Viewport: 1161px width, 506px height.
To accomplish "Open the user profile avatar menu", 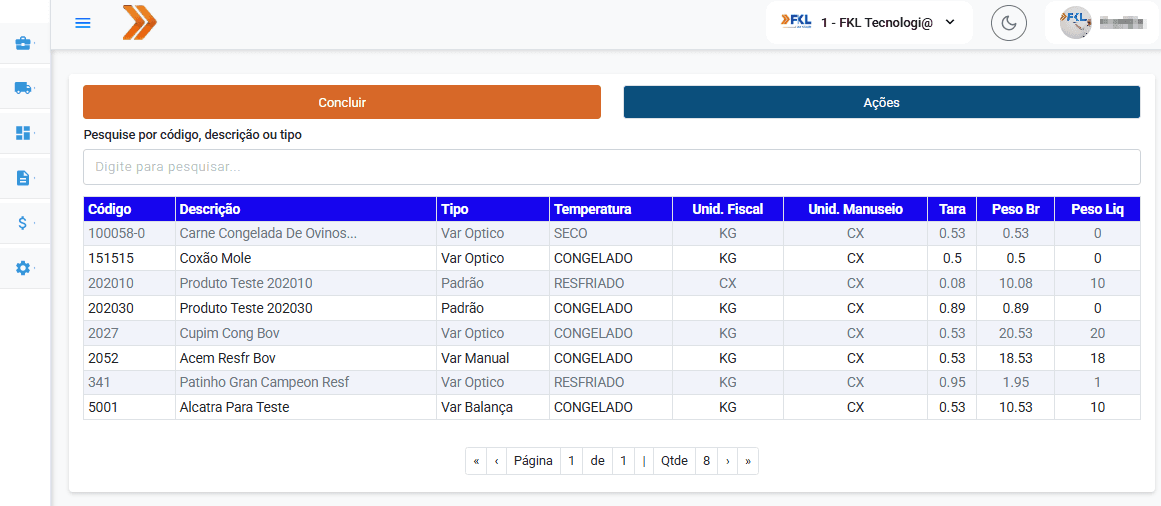I will click(x=1100, y=22).
